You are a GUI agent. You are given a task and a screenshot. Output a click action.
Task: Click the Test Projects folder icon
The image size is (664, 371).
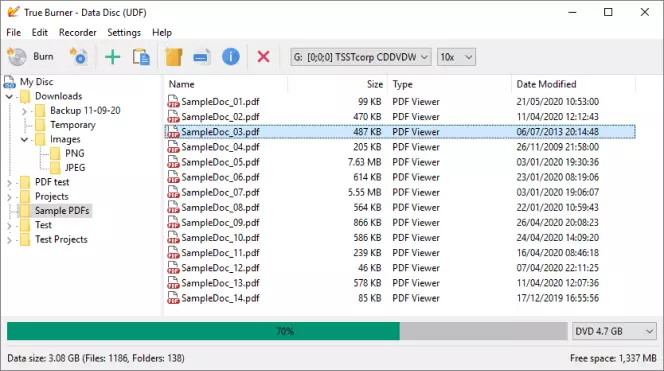pyautogui.click(x=25, y=240)
